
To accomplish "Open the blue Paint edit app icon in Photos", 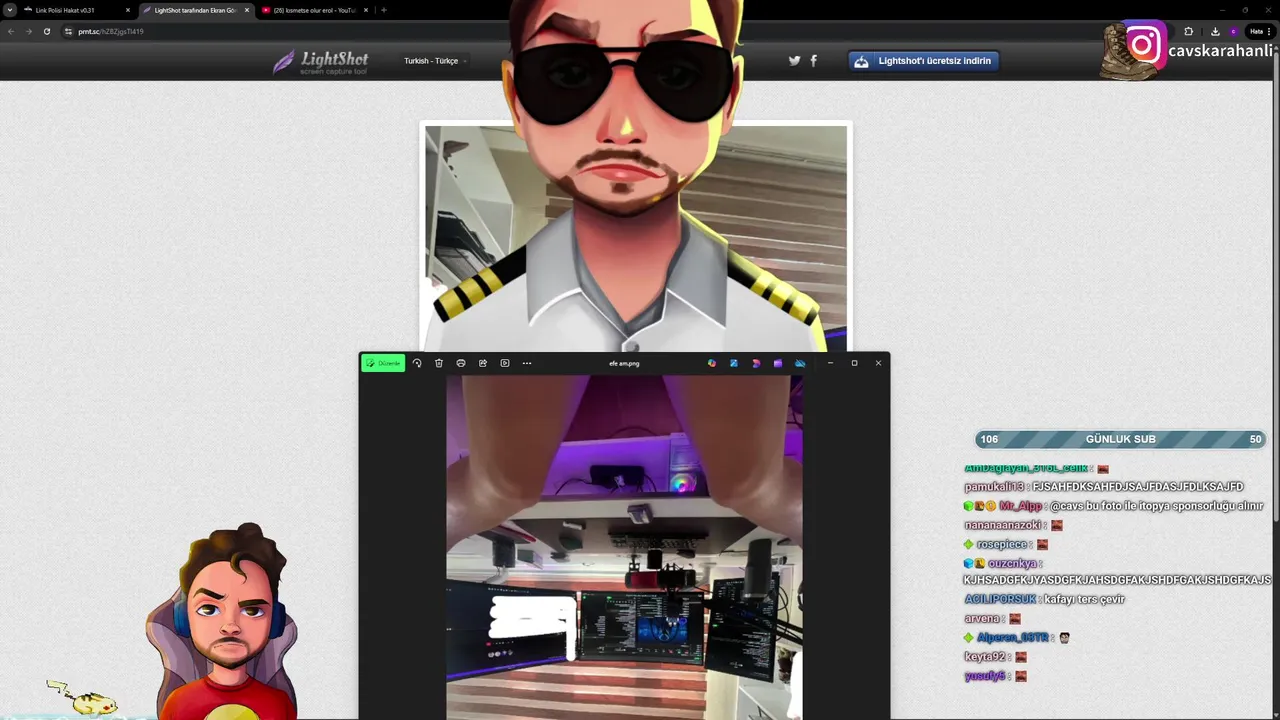I will click(x=734, y=363).
